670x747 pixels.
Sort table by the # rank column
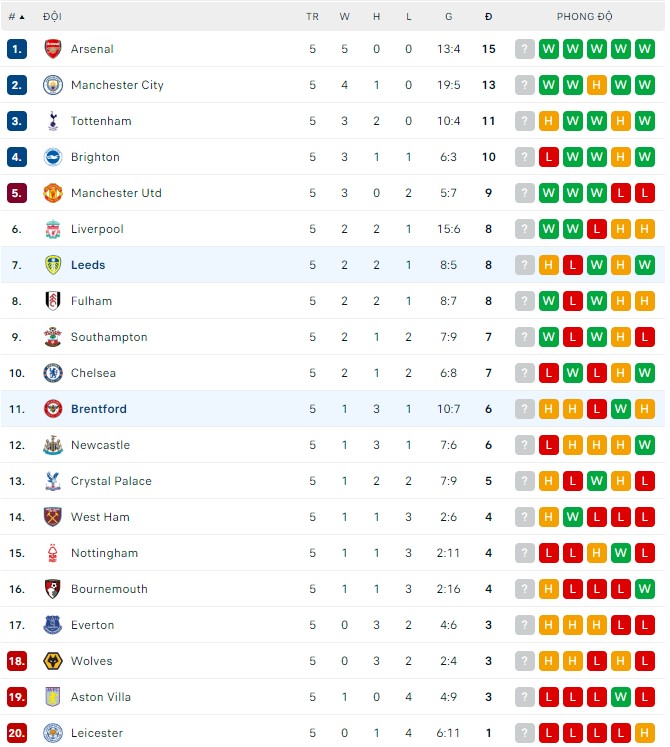[x=16, y=17]
